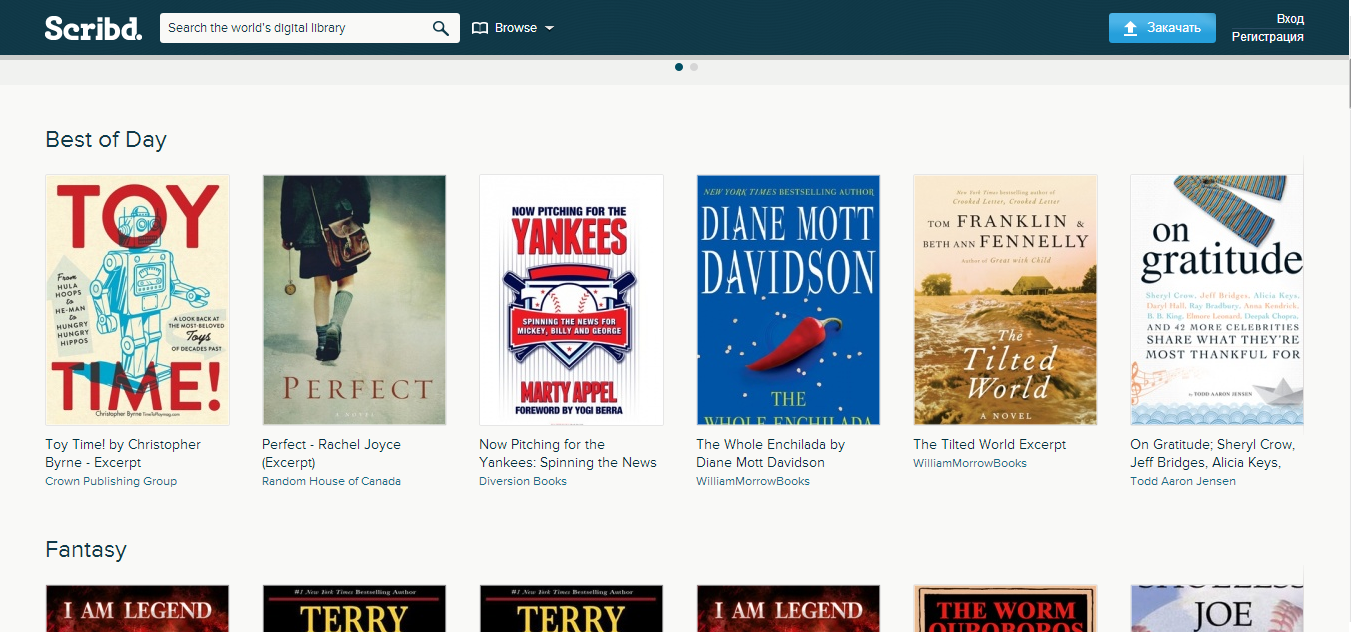The width and height of the screenshot is (1351, 632).
Task: Click the Вход link
Action: pos(1290,19)
